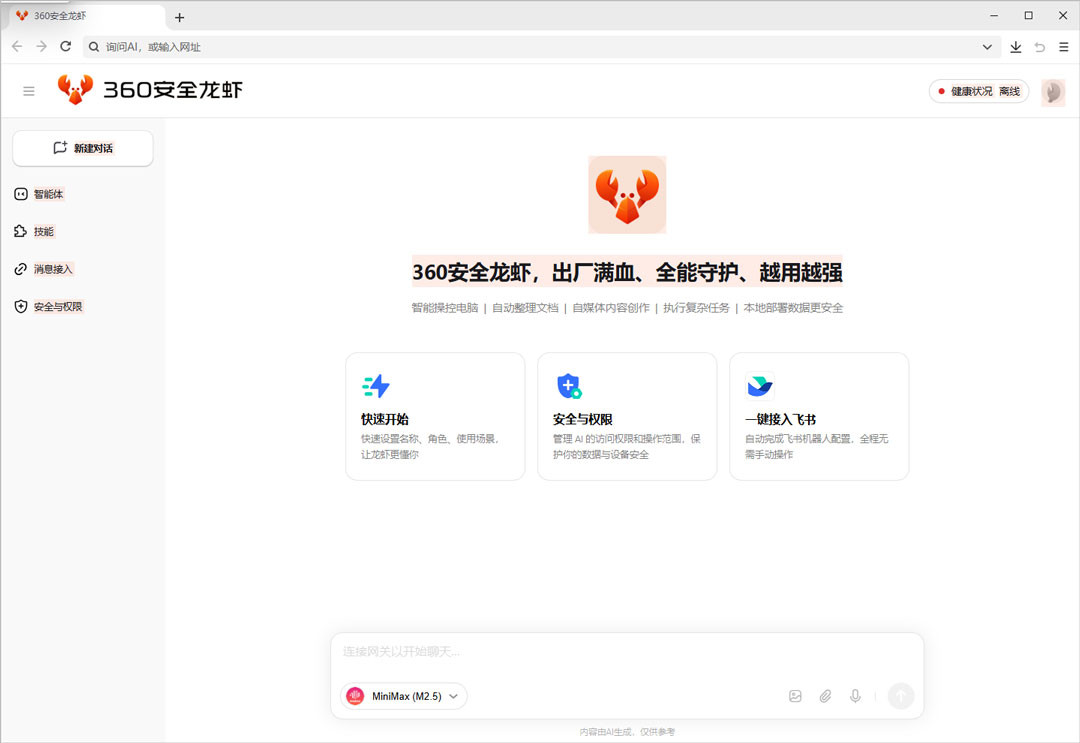Toggle the 健康状况 offline status indicator
1080x743 pixels.
click(x=978, y=90)
